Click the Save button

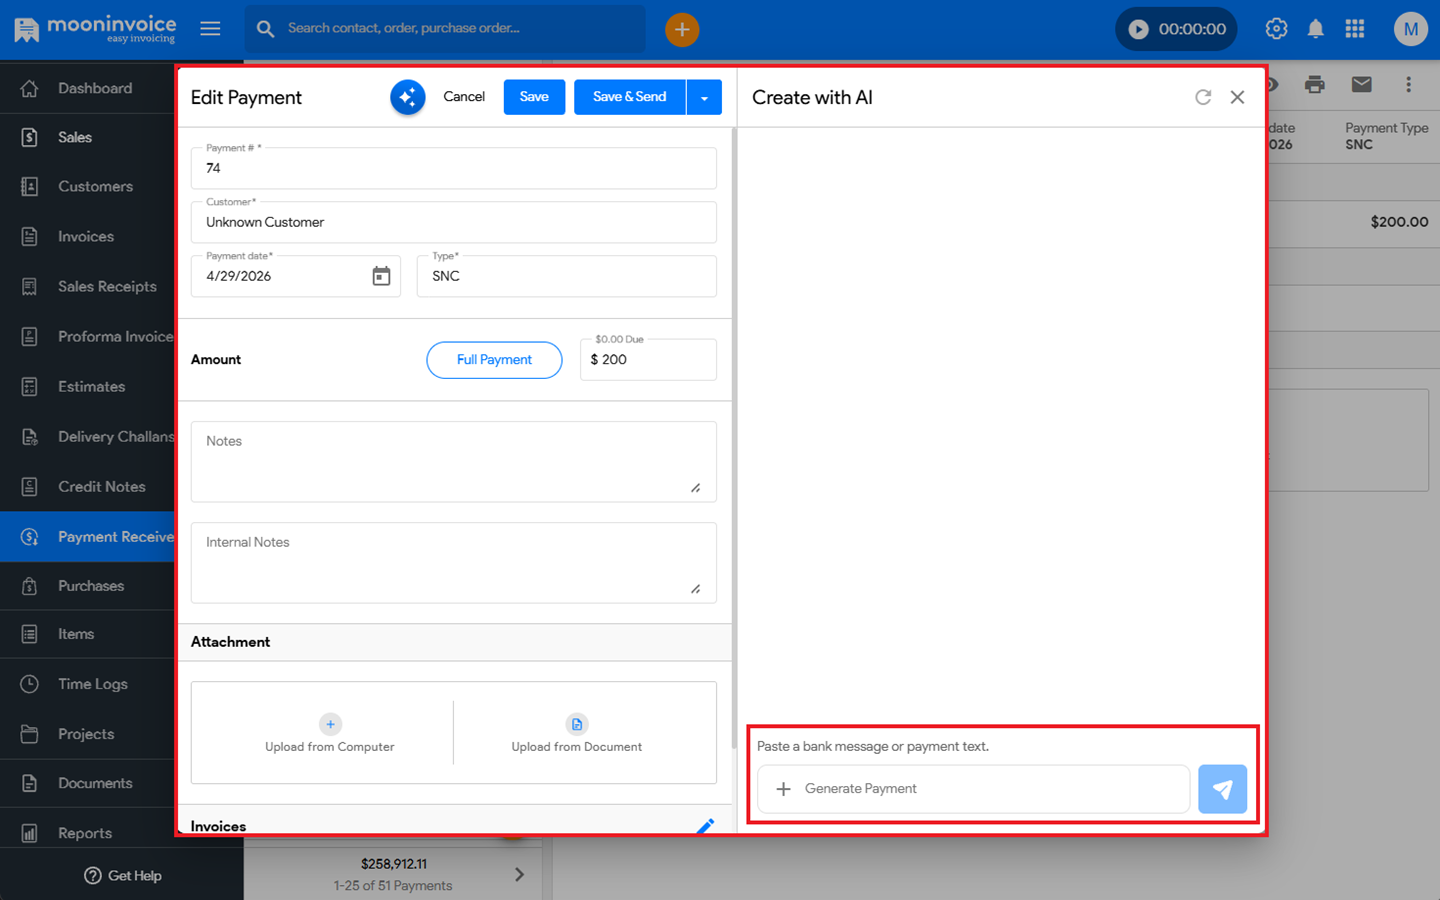pyautogui.click(x=534, y=97)
